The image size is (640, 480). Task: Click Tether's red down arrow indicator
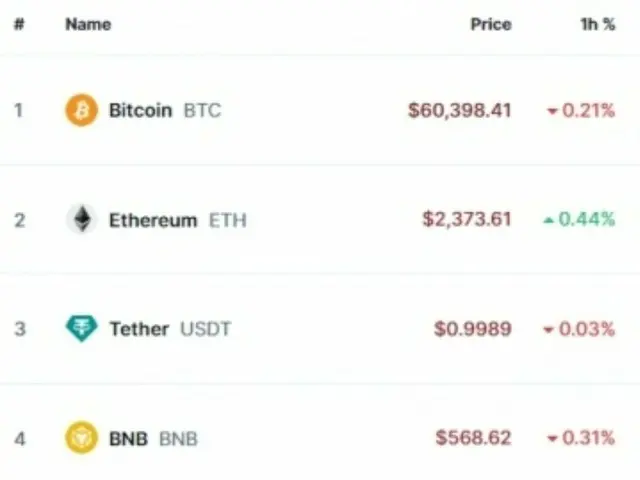coord(548,330)
